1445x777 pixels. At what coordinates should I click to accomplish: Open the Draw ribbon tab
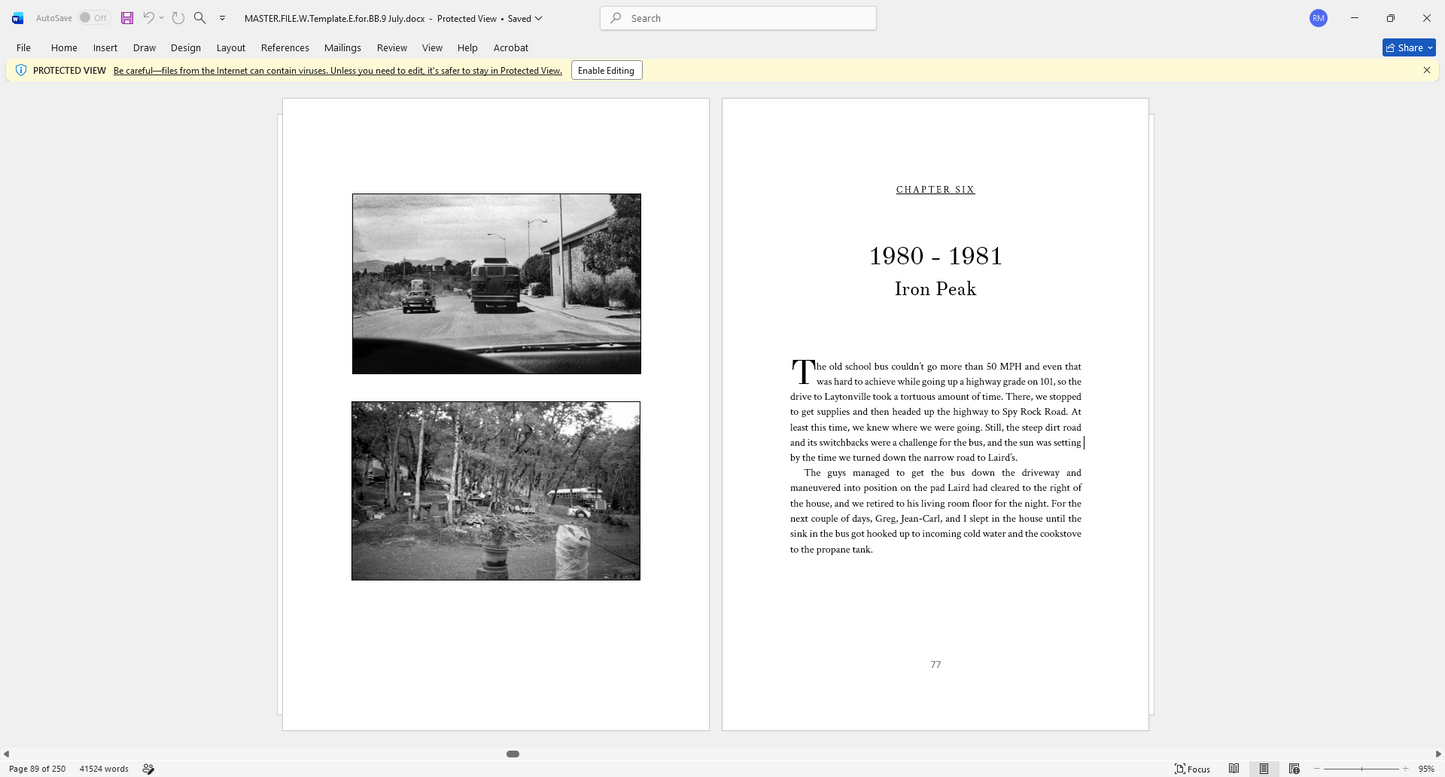144,47
